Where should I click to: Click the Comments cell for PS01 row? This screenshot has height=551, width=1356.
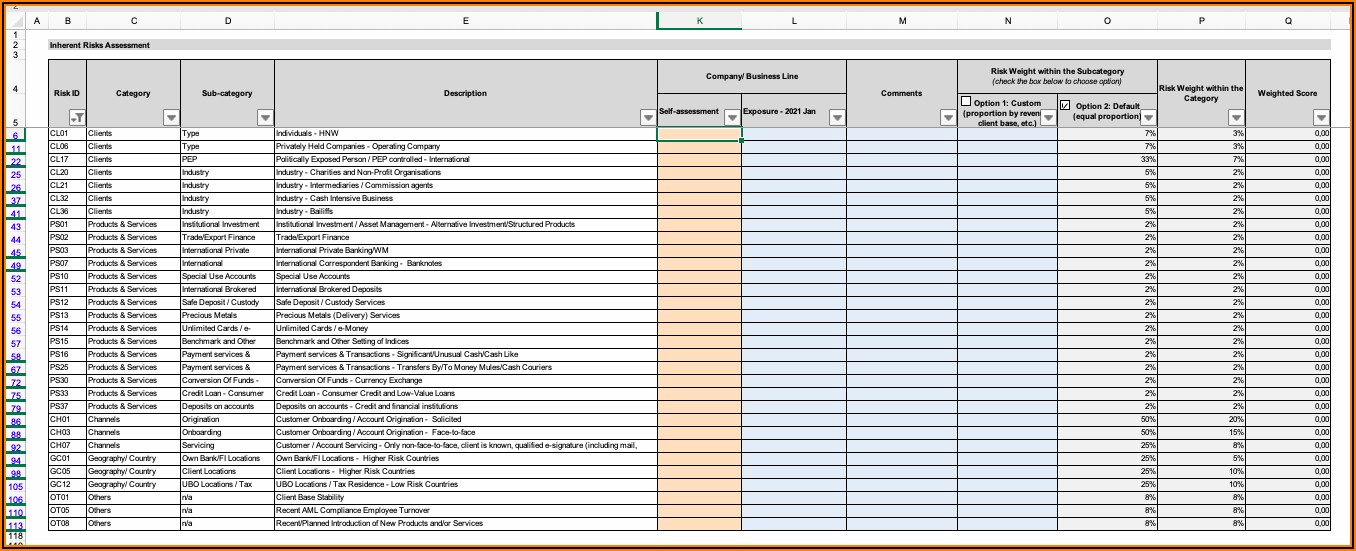pyautogui.click(x=901, y=225)
